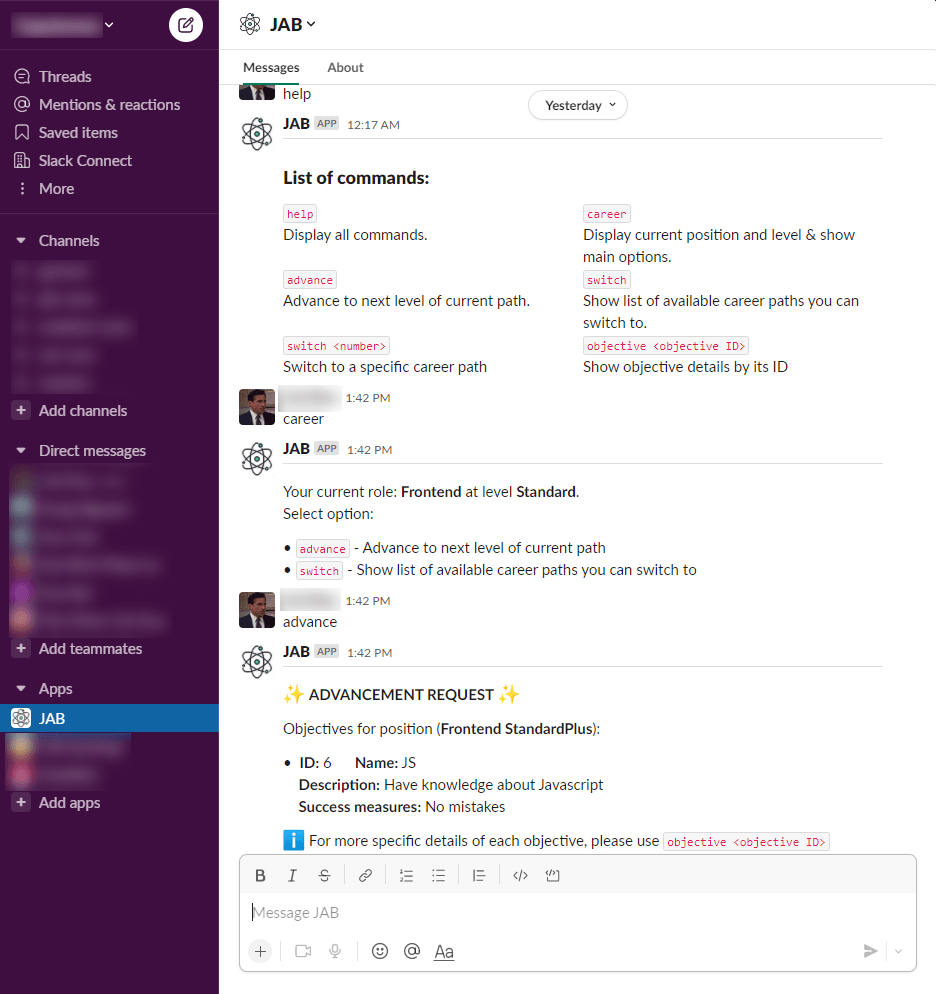Click the 1:42 PM timestamp above "career"
The image size is (936, 994).
368,398
